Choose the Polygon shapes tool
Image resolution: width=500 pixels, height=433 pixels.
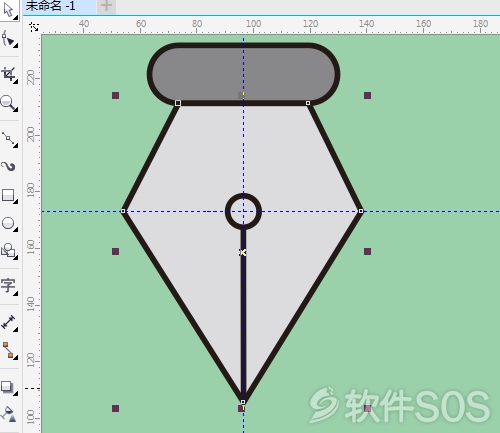click(9, 251)
